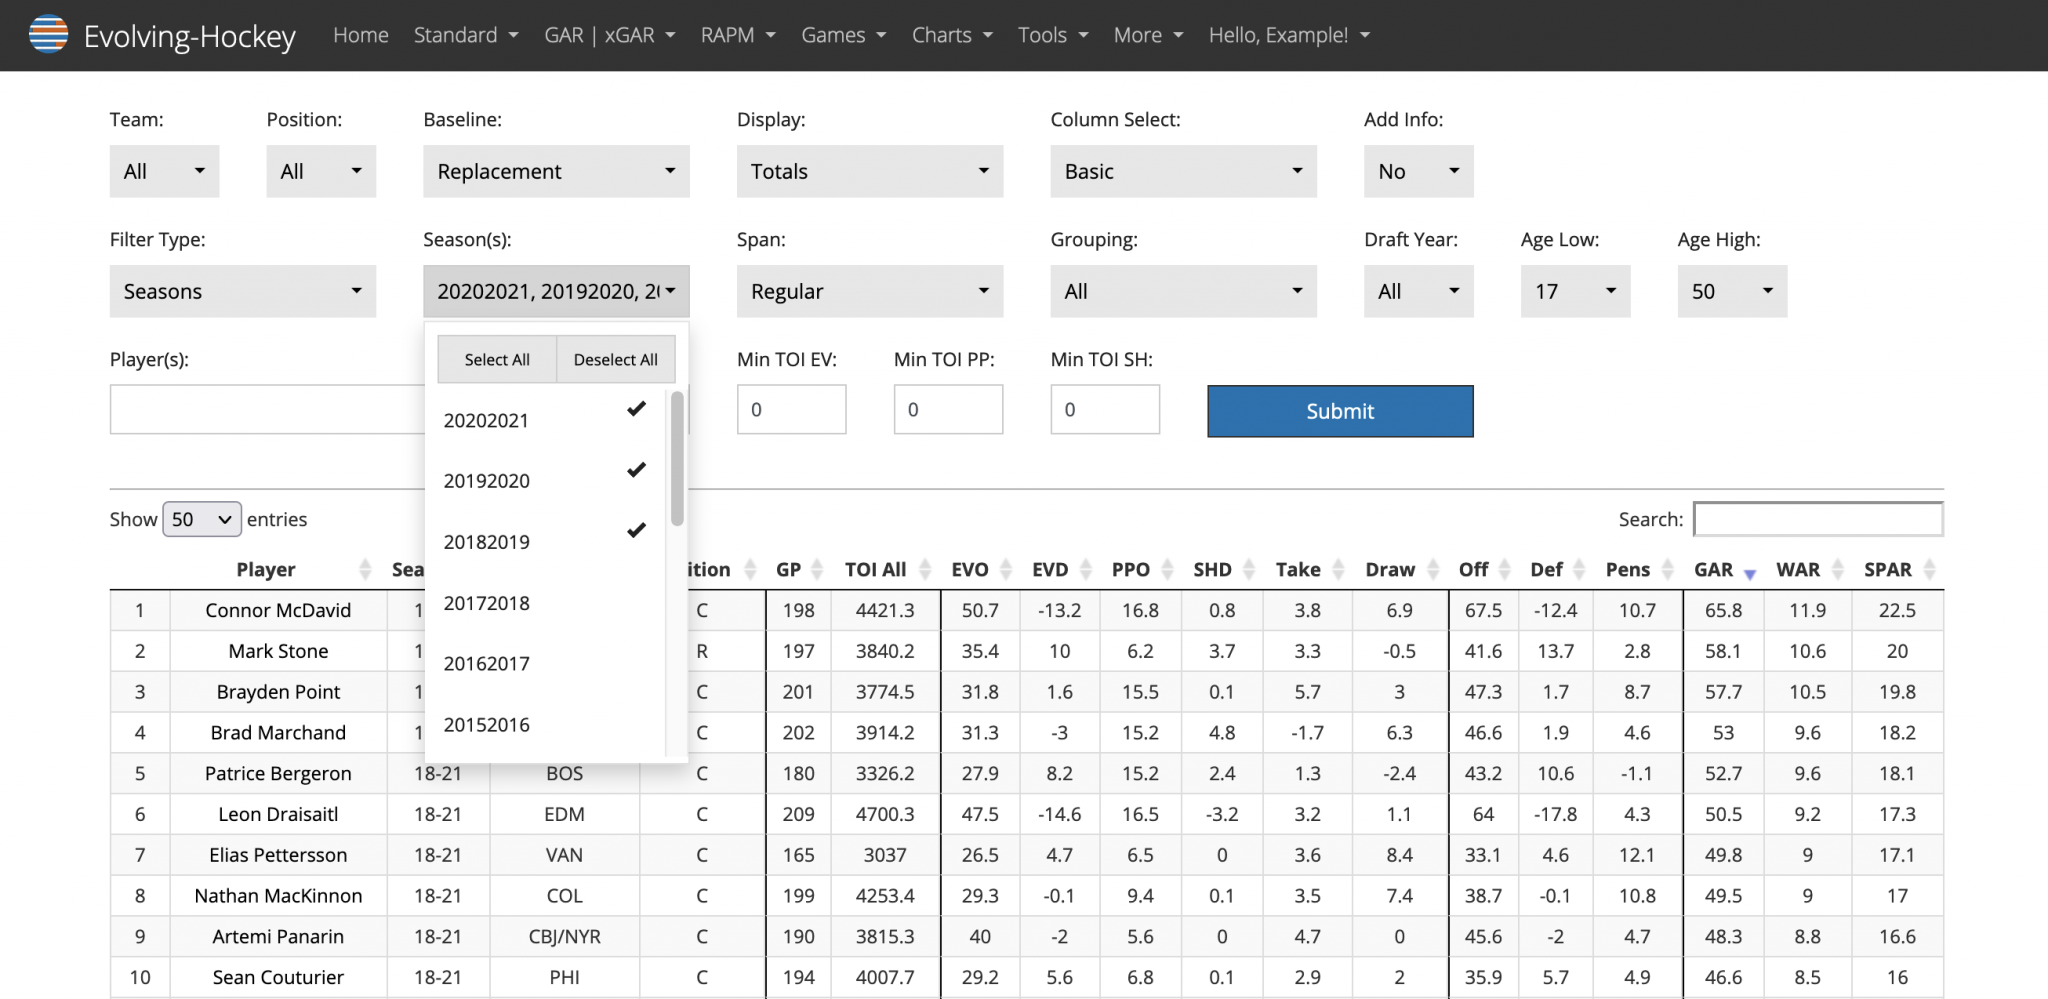Sort by TOI All column arrows
Screen dimensions: 2048x999
925,570
